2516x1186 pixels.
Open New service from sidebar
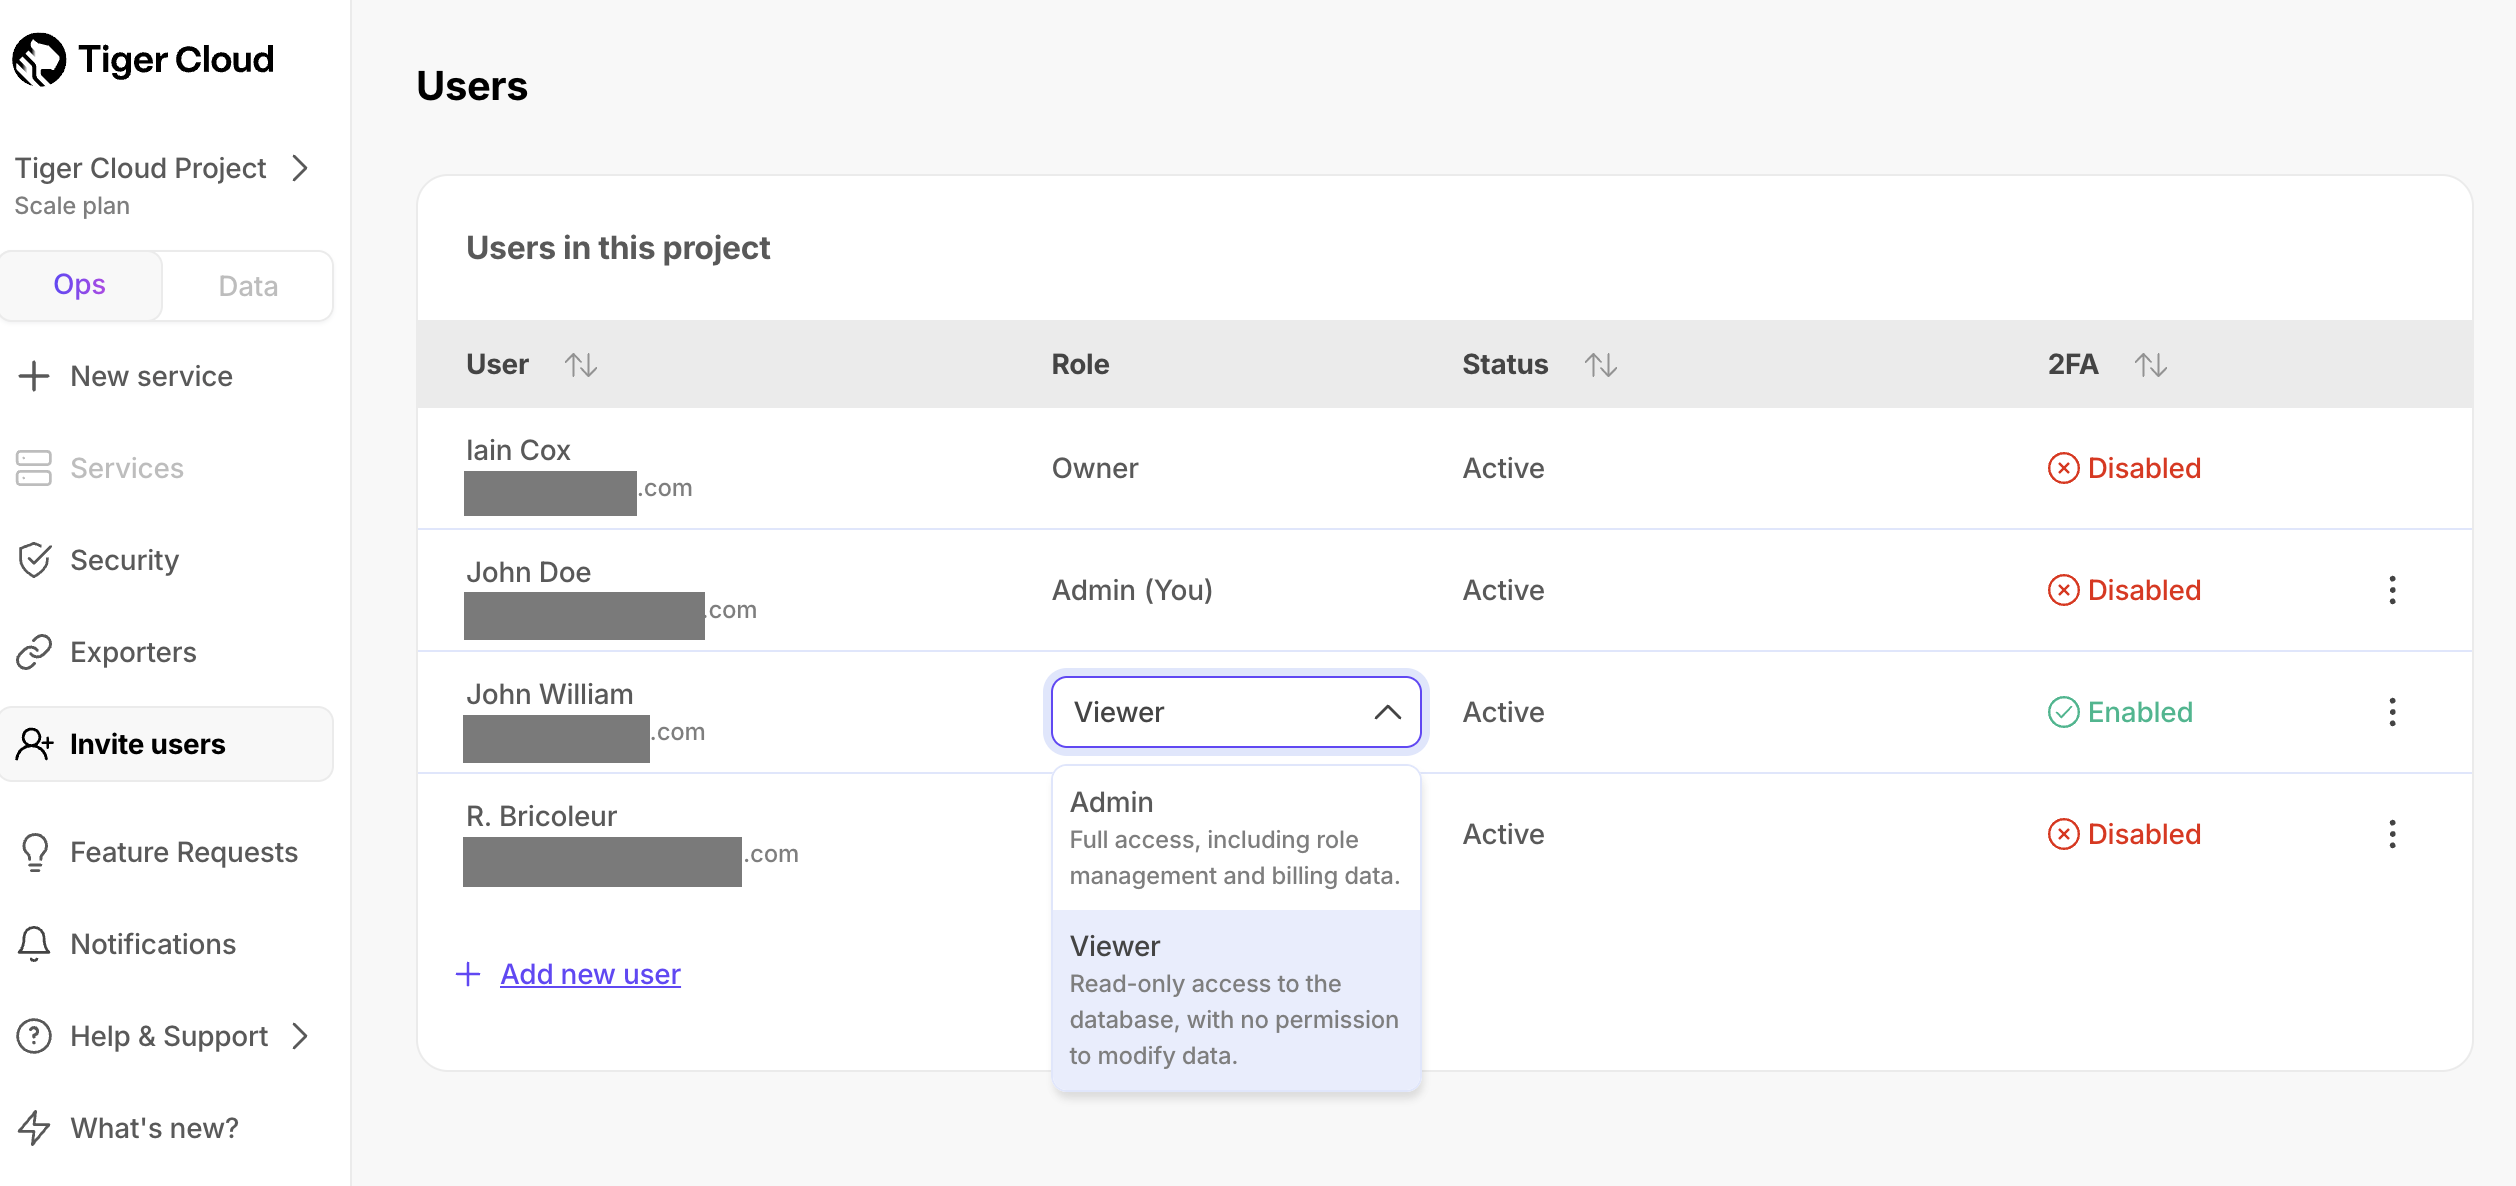151,376
